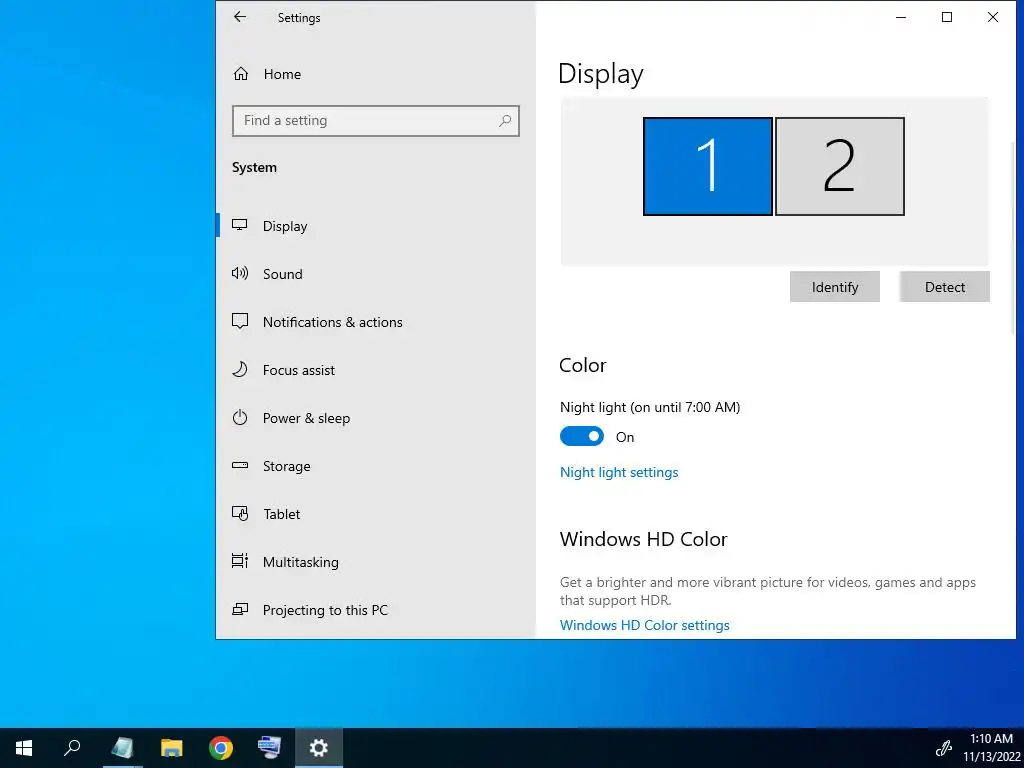Go back using the Settings back arrow

click(240, 18)
